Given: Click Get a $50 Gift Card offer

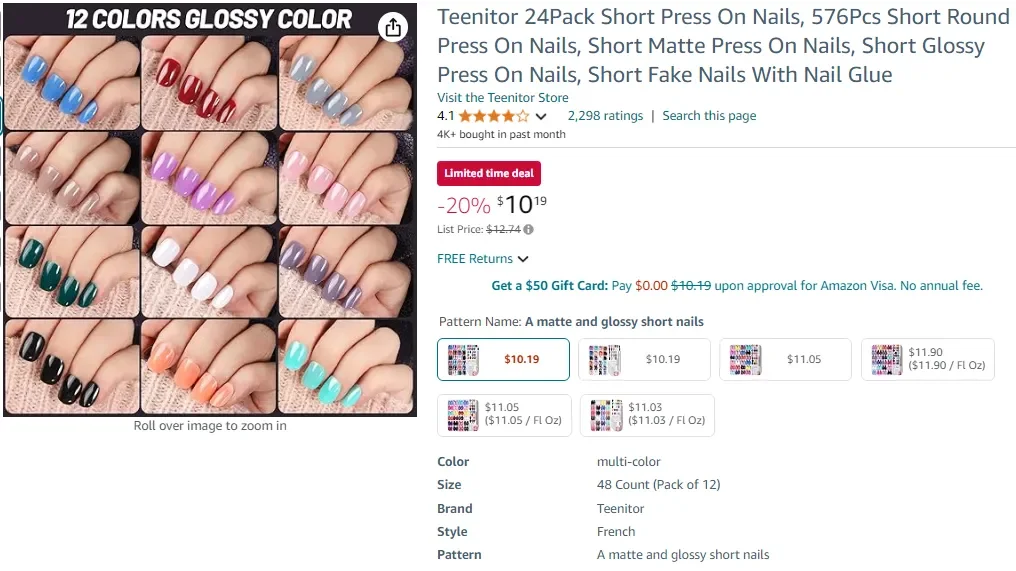Looking at the screenshot, I should coord(549,286).
